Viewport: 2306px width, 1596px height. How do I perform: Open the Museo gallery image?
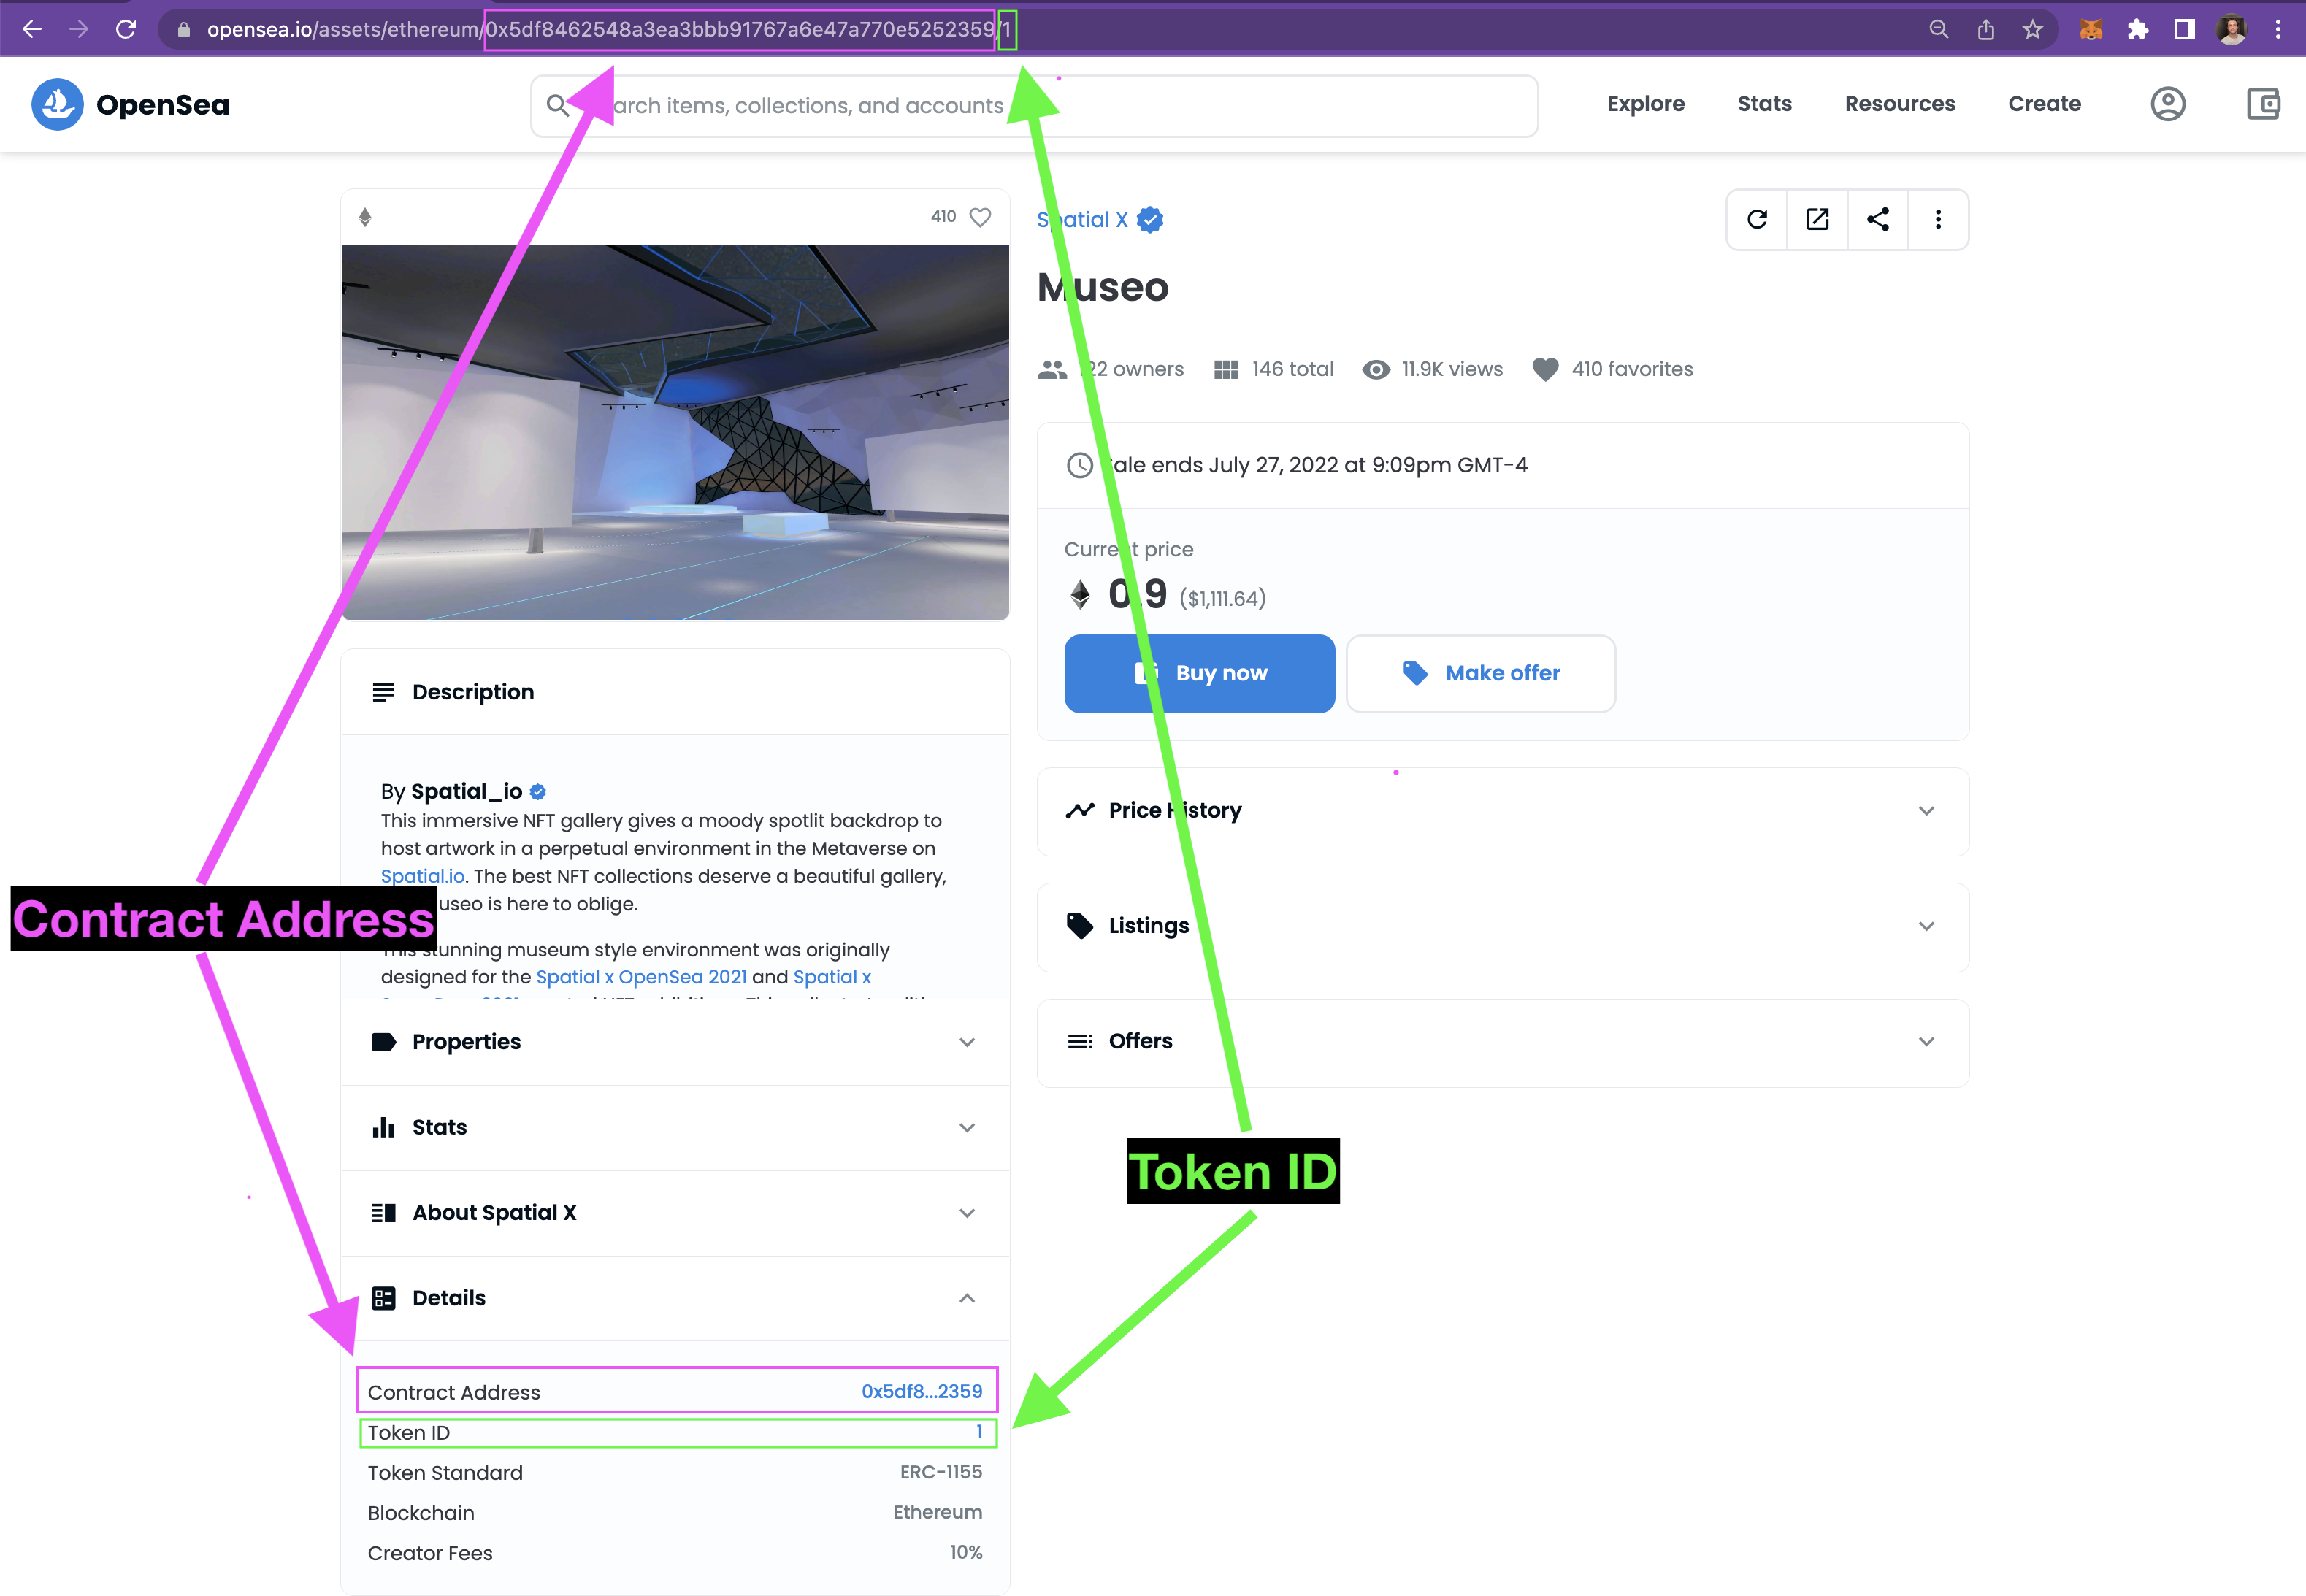pos(675,432)
